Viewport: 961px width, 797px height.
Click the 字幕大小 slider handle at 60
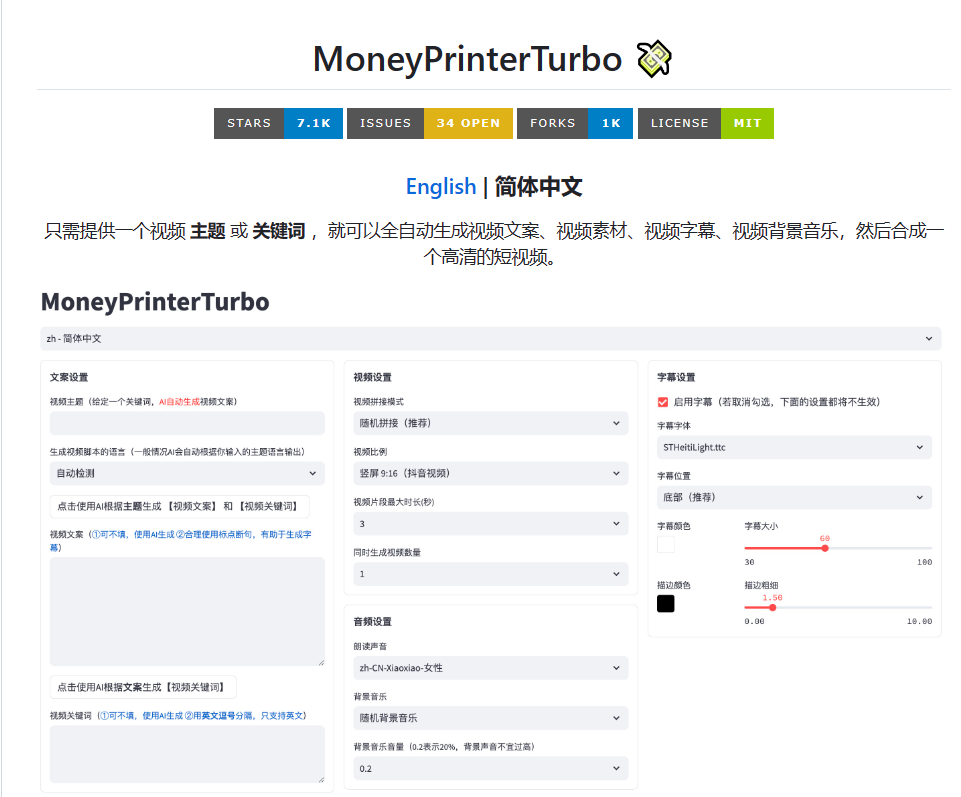point(825,548)
